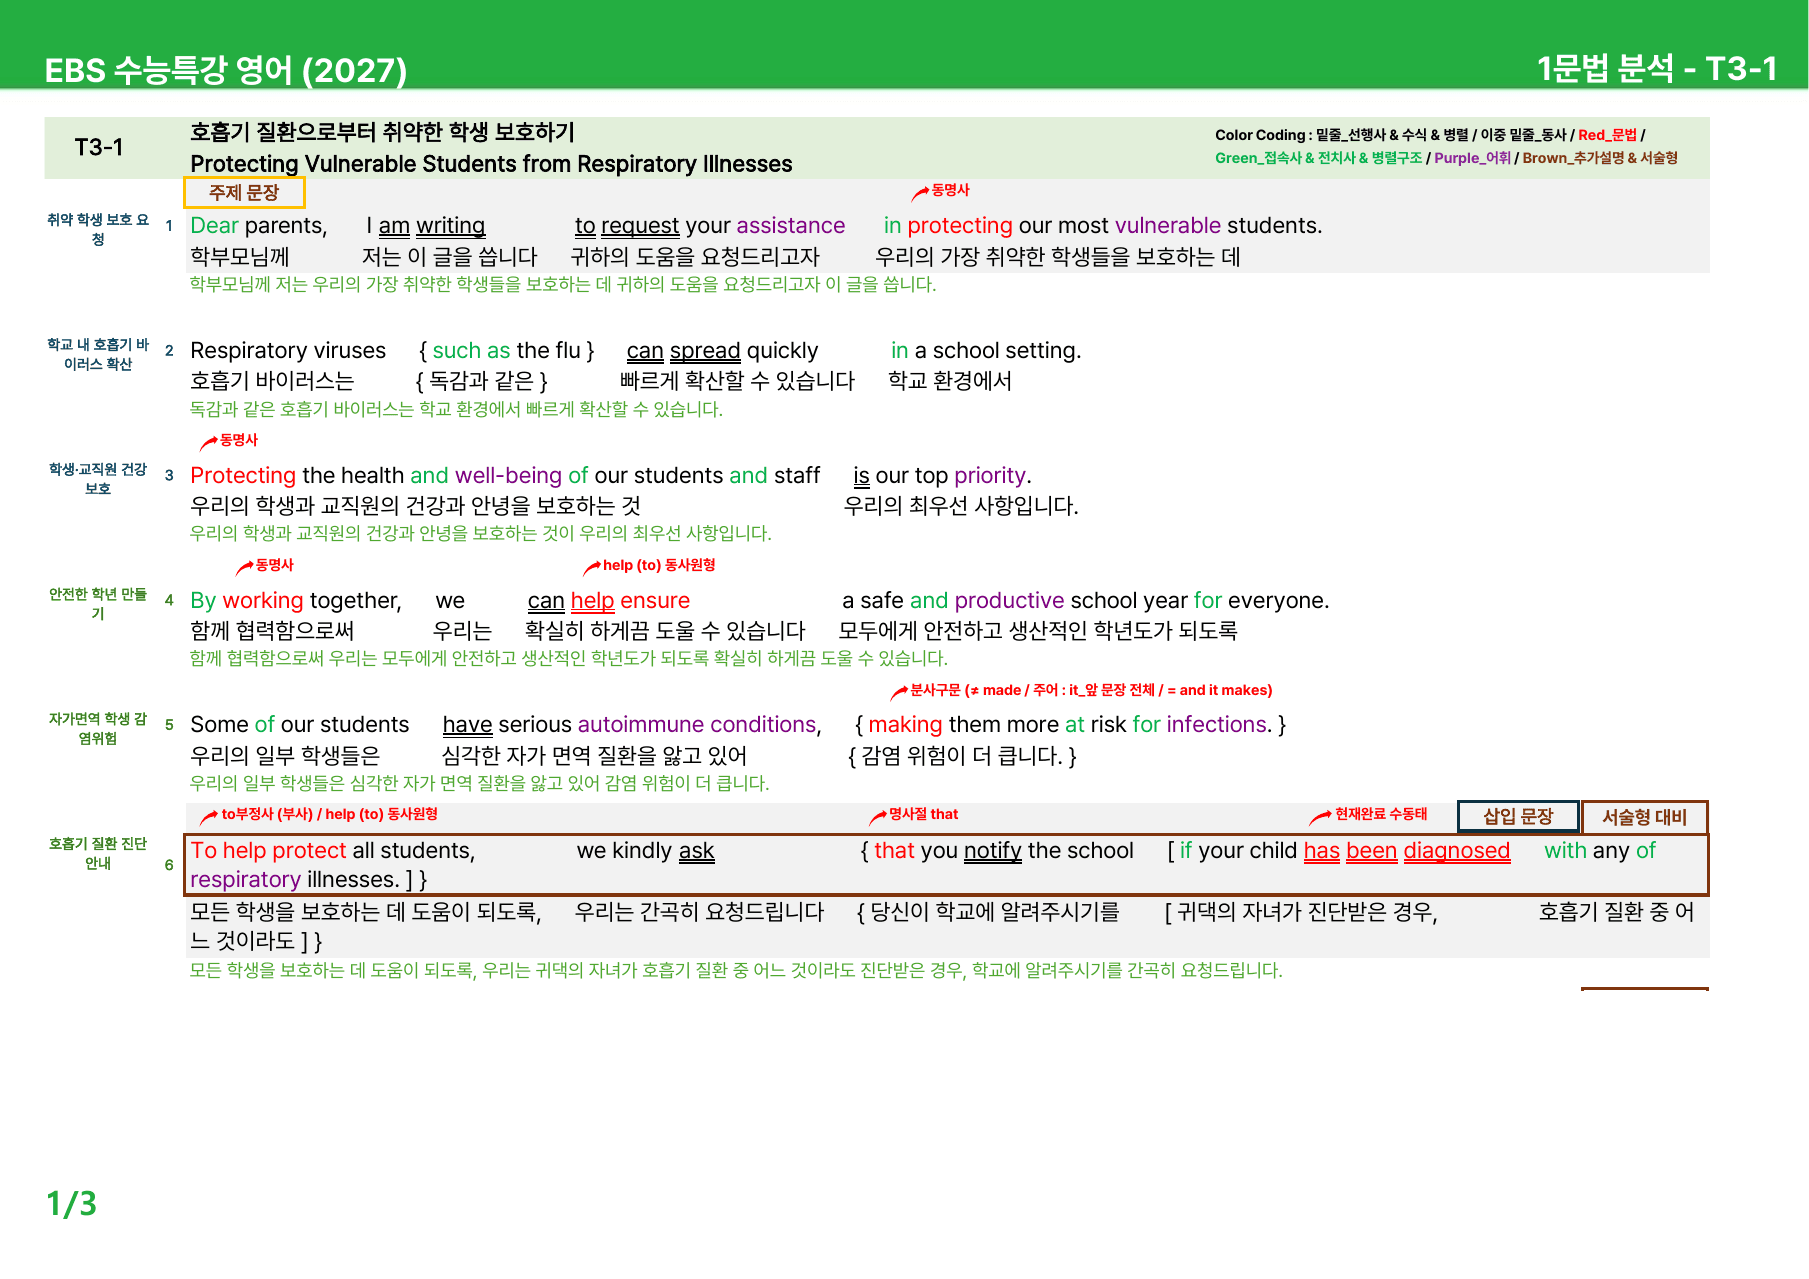The width and height of the screenshot is (1809, 1279).
Task: Click the purple word 'infections'
Action: (x=1217, y=725)
